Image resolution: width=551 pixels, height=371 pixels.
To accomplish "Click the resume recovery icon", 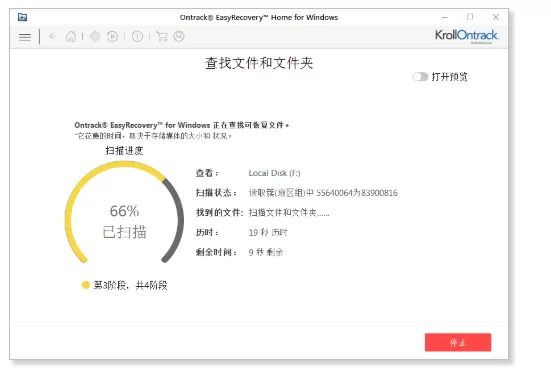I will [112, 36].
